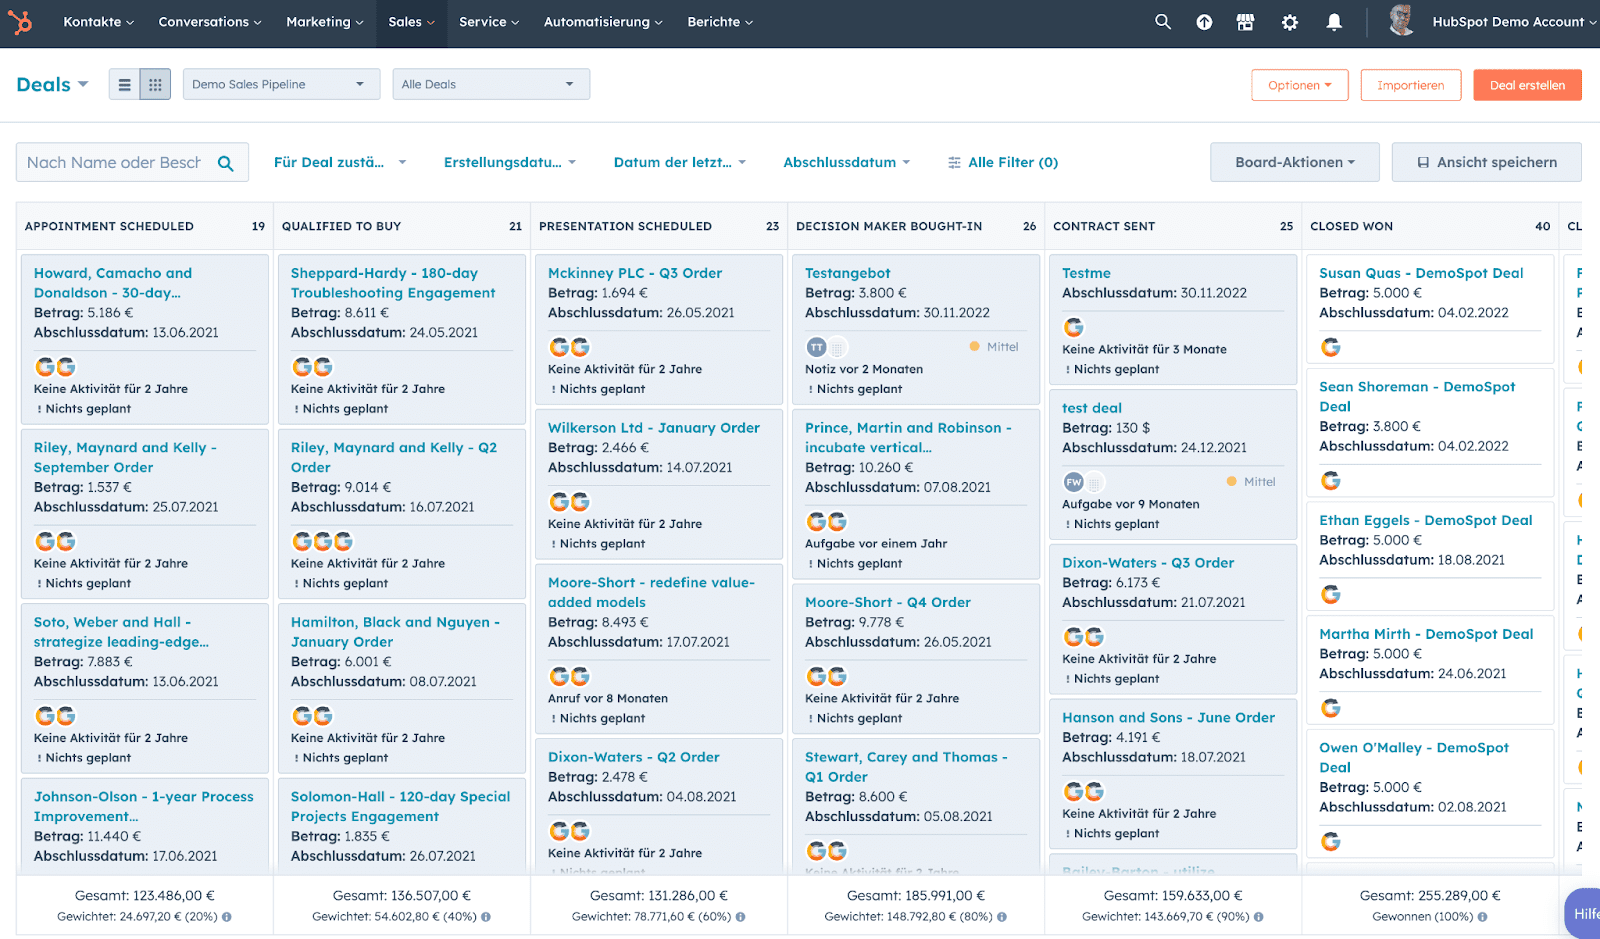Open Solomon-Hall 120-day Special Projects deal
Image resolution: width=1600 pixels, height=939 pixels.
pos(400,807)
